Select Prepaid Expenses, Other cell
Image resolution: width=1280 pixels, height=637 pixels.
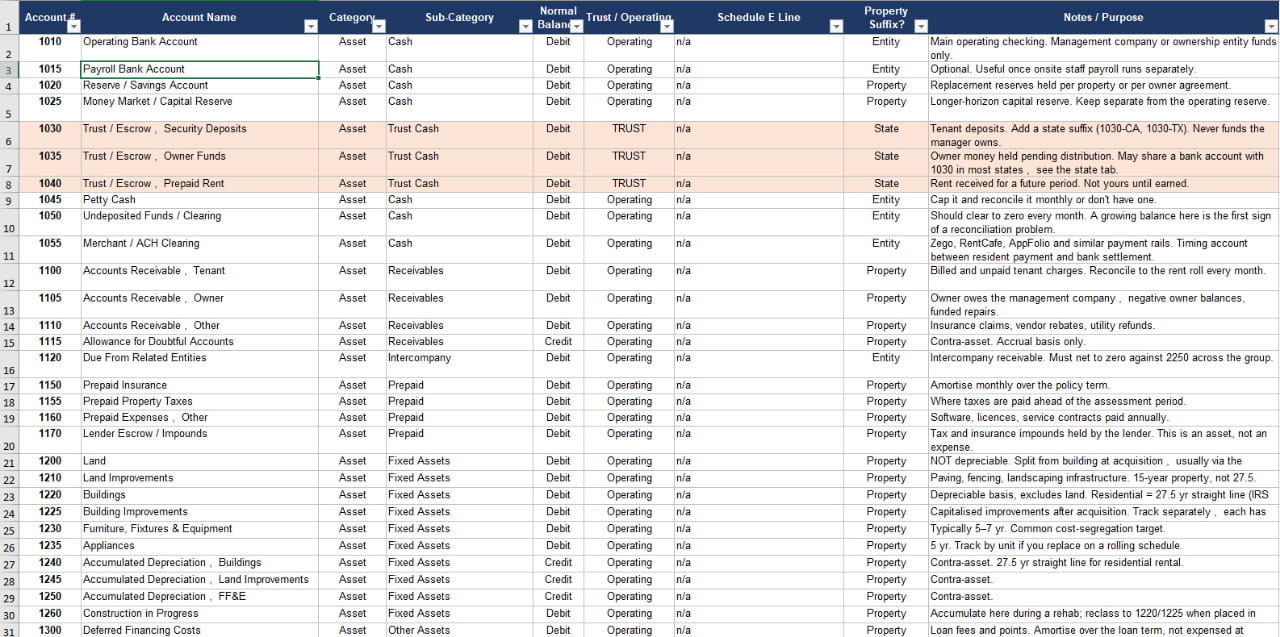pyautogui.click(x=200, y=418)
